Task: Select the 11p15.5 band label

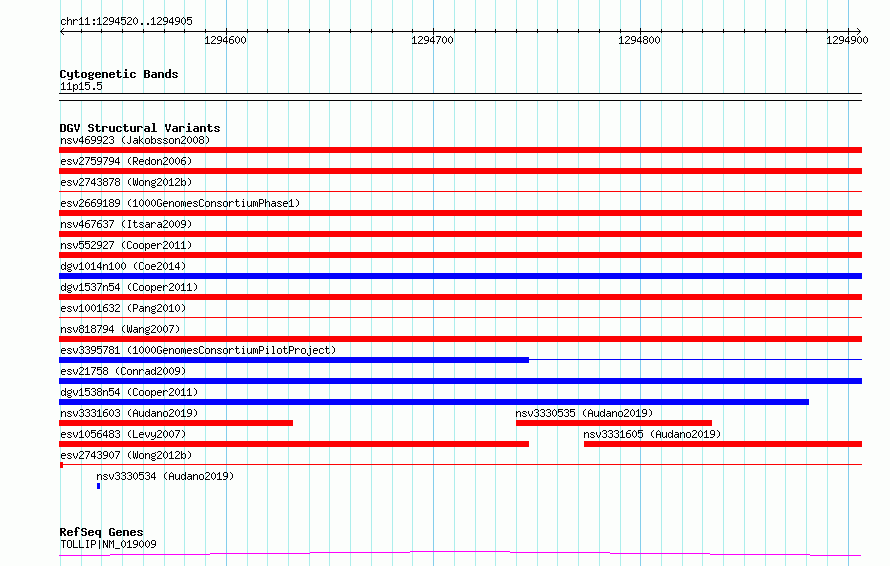Action: 81,86
